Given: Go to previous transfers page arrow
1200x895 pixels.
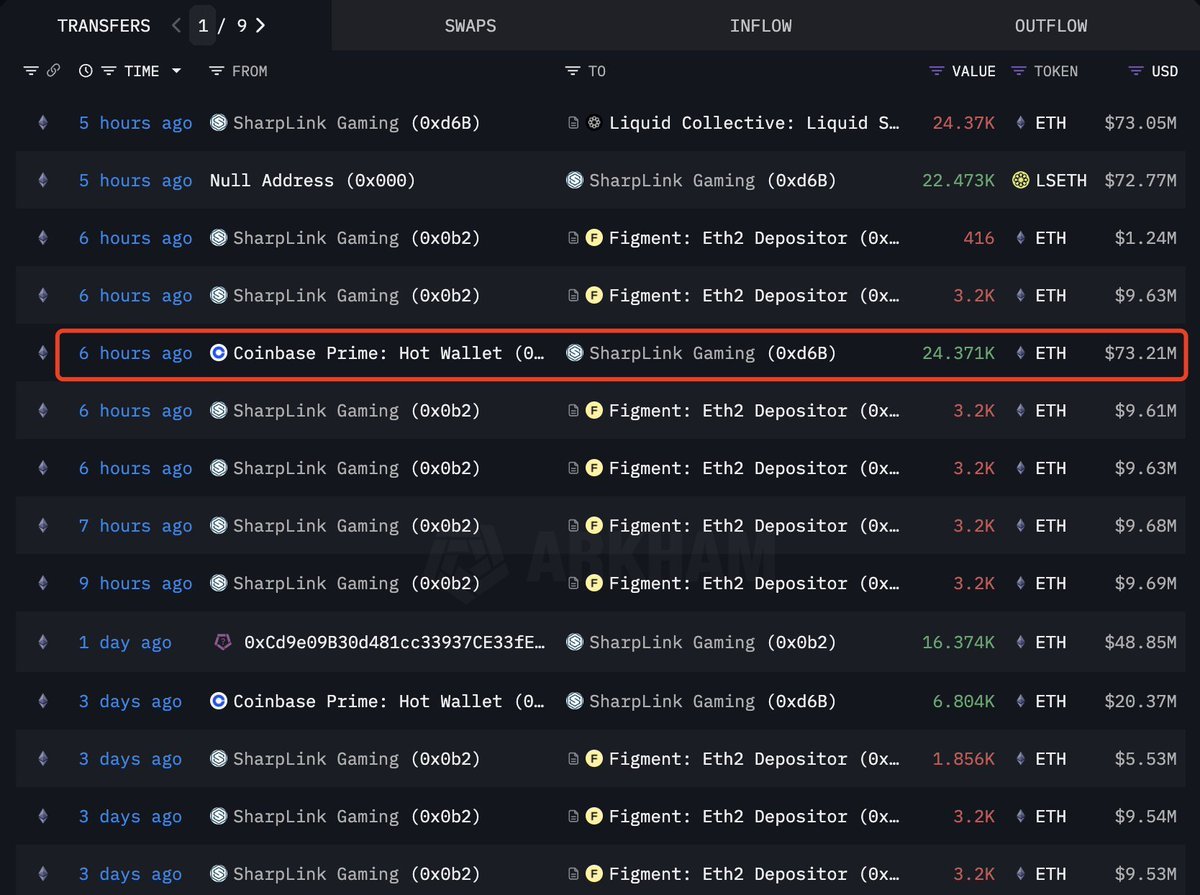Looking at the screenshot, I should (x=177, y=26).
